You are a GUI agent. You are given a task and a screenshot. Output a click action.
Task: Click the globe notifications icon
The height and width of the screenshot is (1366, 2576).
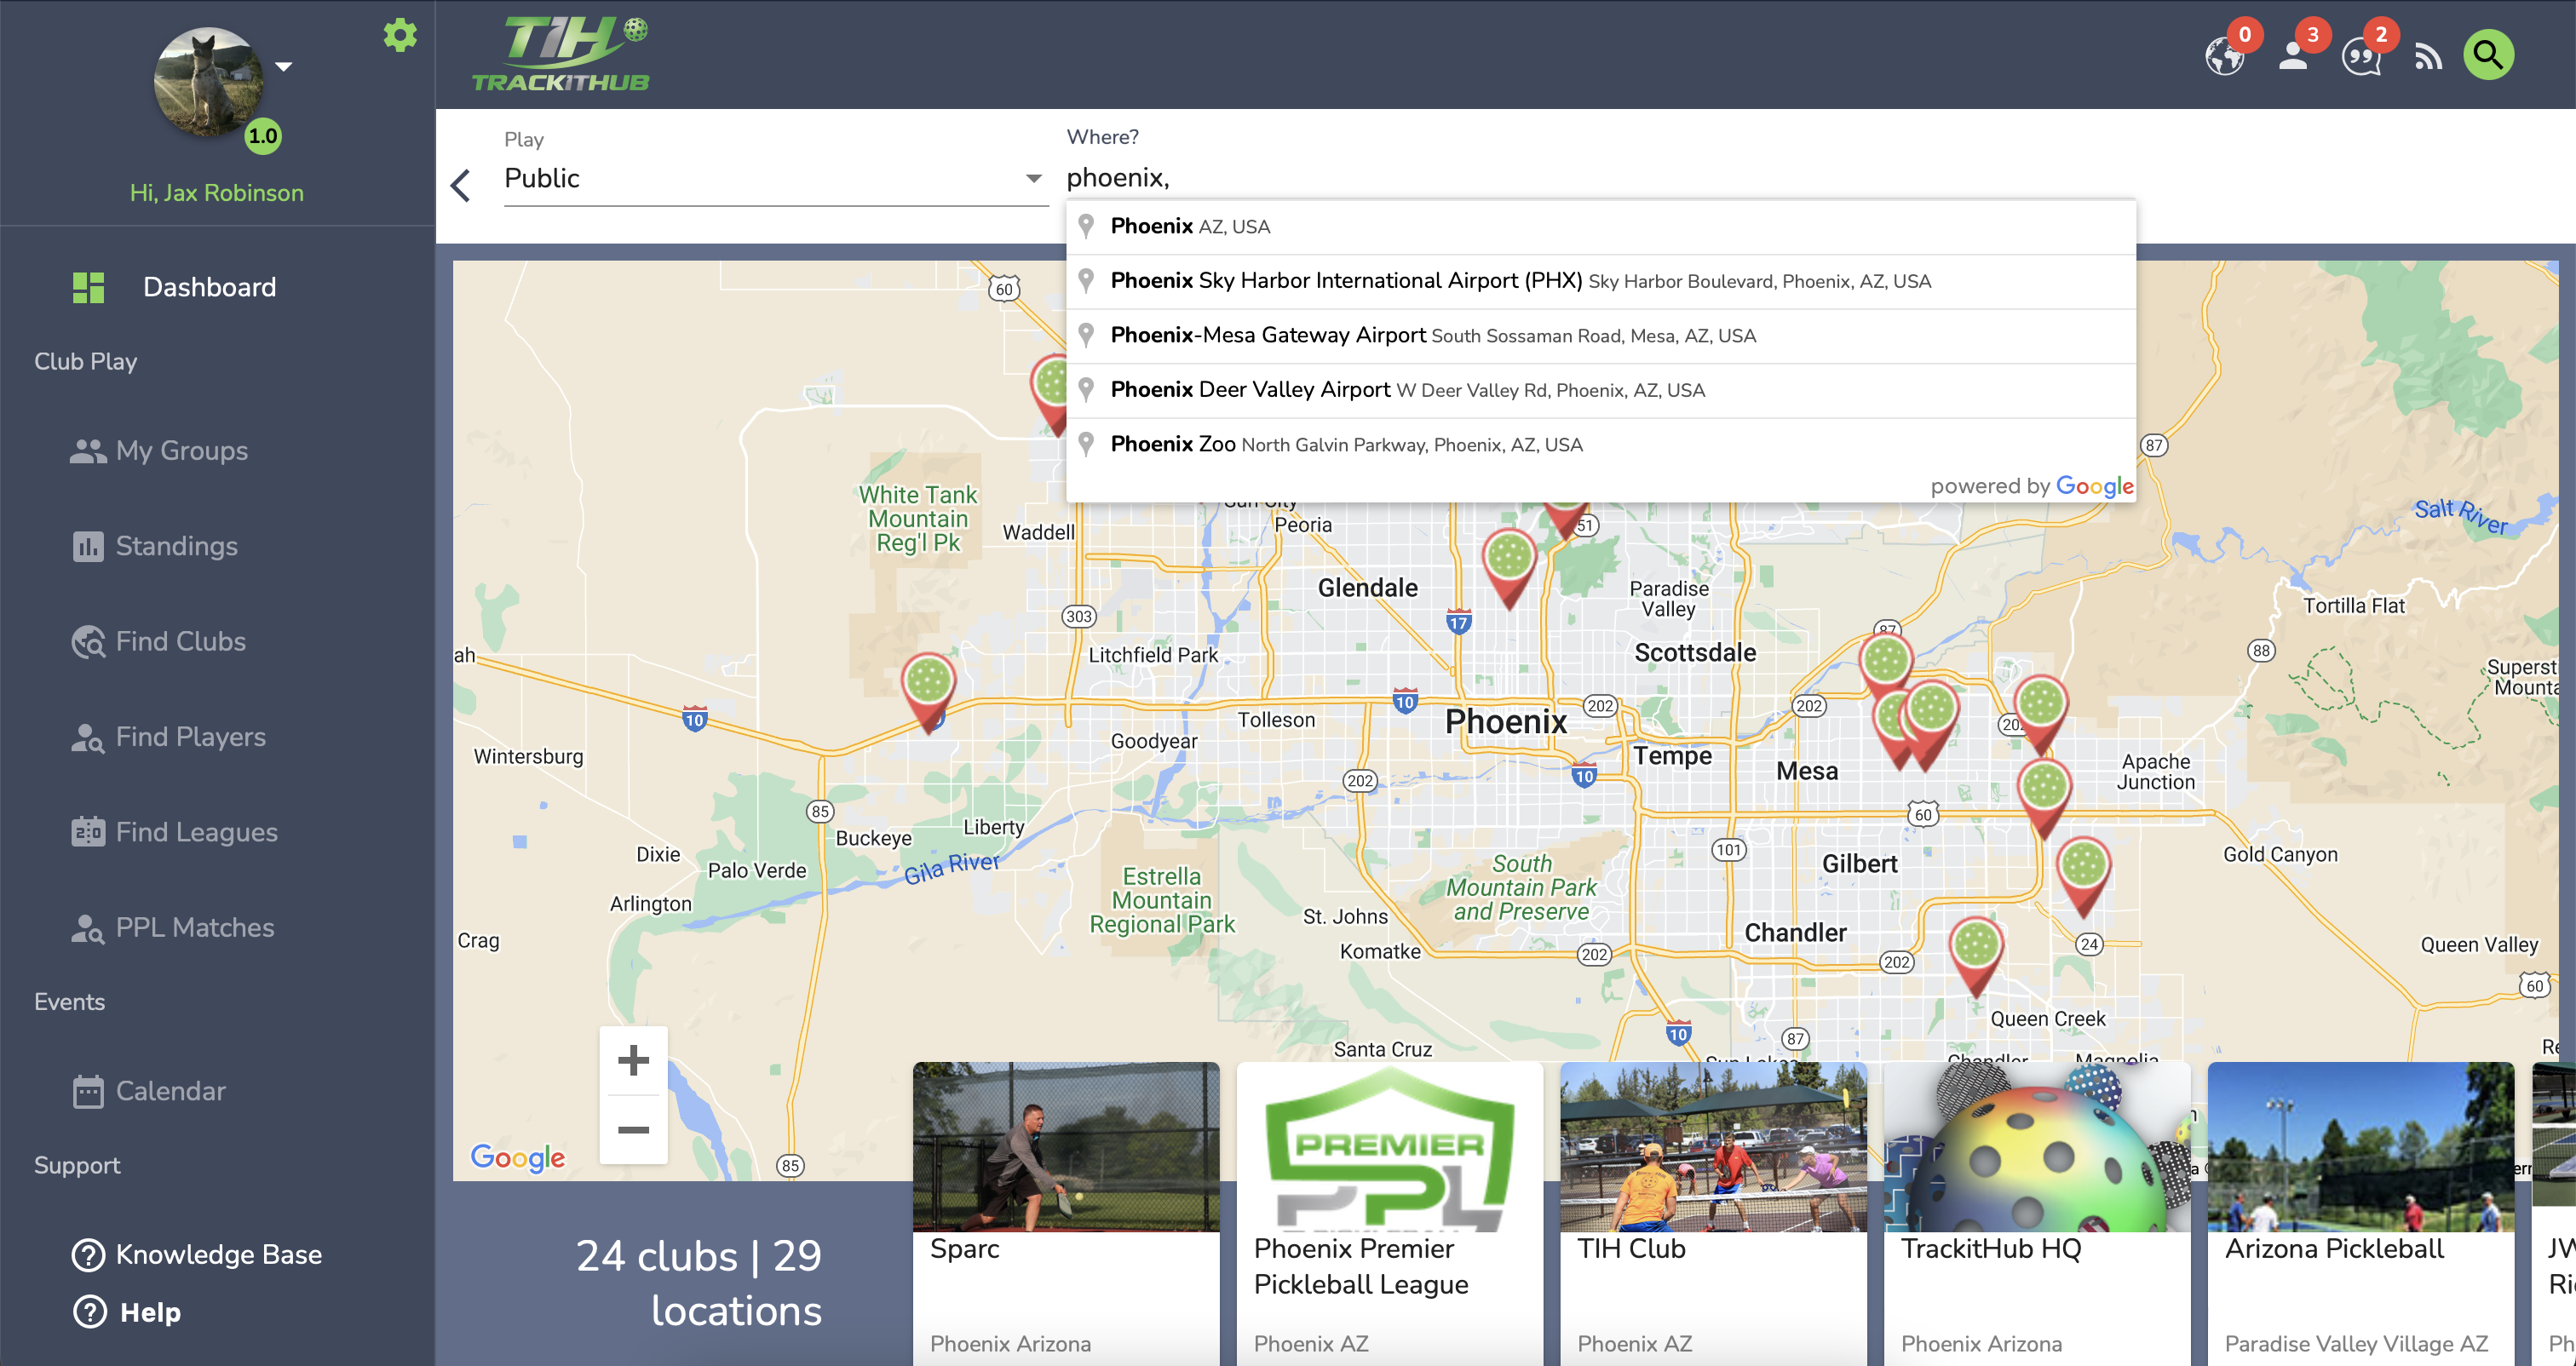(2224, 56)
